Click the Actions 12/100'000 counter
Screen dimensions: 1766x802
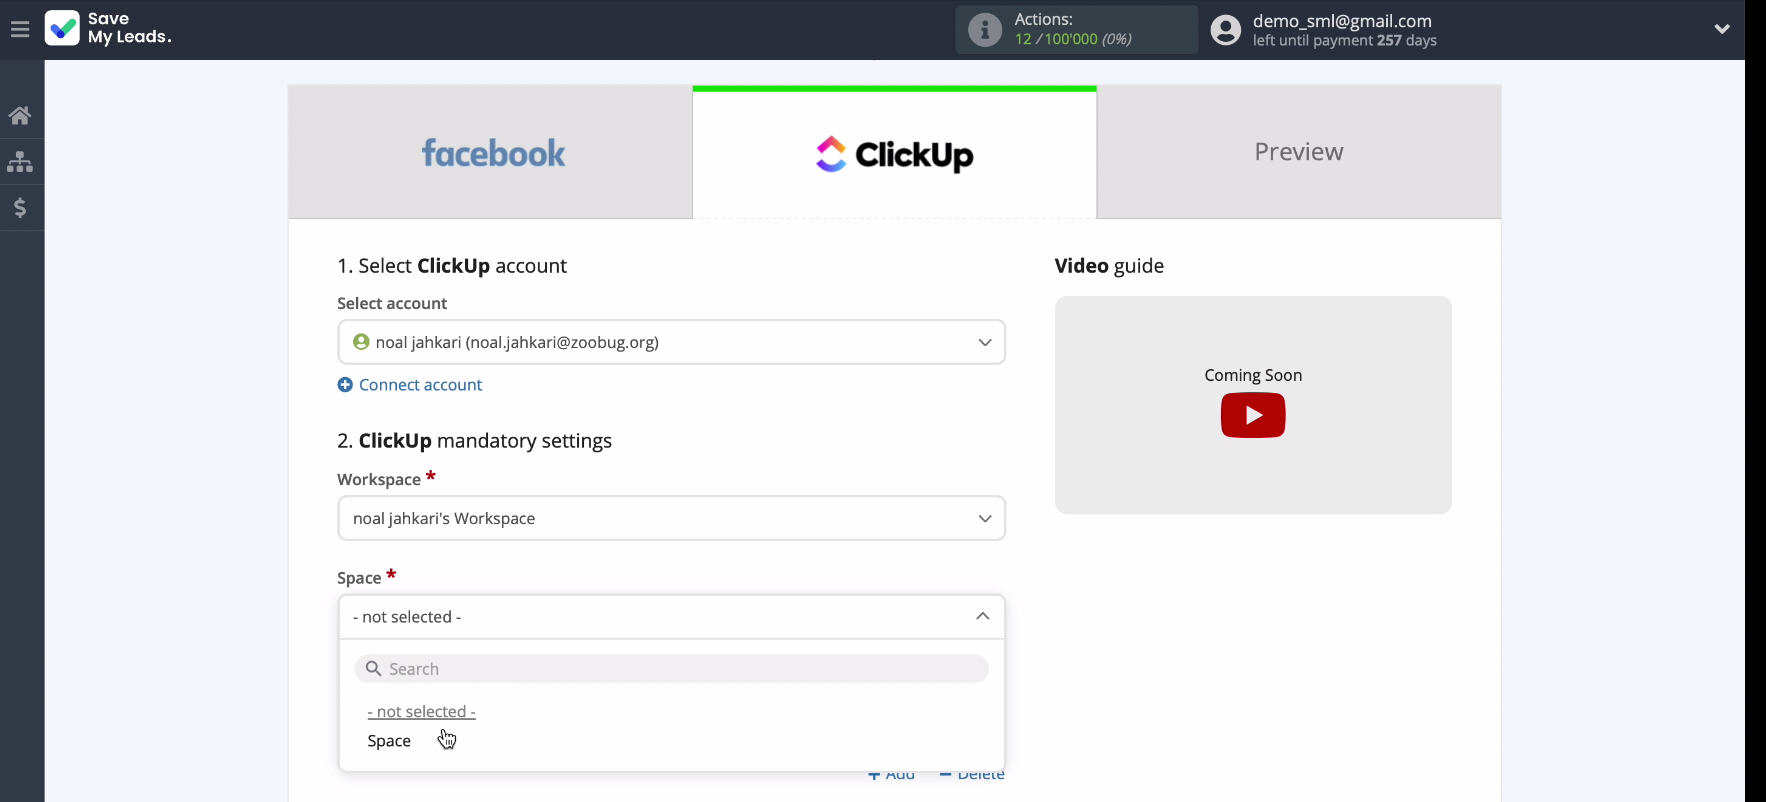pos(1073,39)
